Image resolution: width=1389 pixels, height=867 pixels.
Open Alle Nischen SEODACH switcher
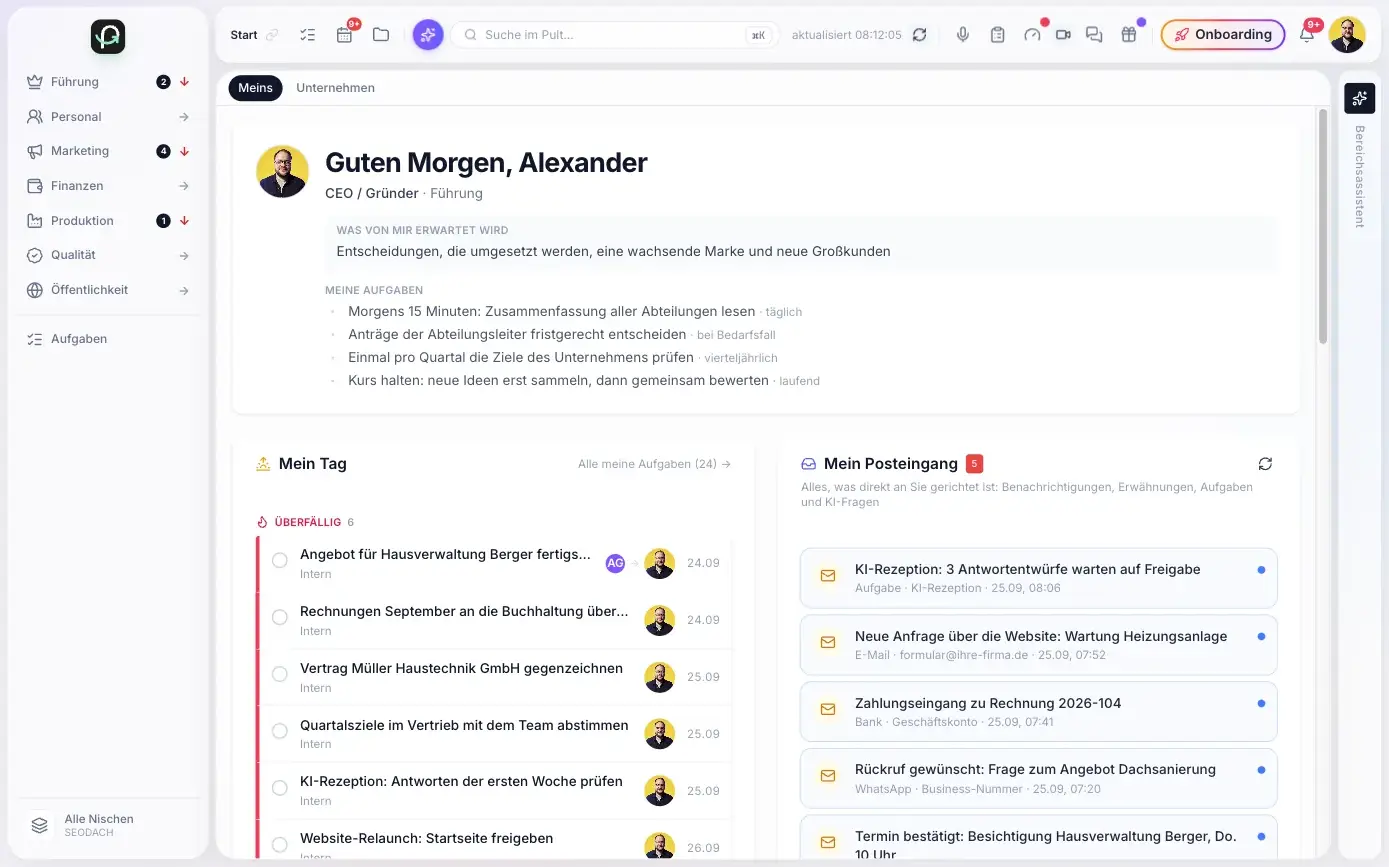pos(108,825)
